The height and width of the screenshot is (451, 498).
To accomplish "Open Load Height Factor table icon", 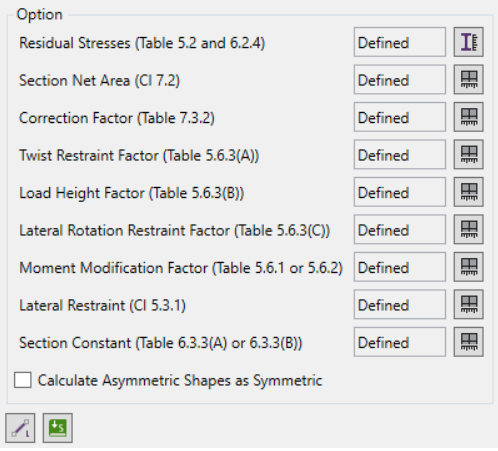I will (x=468, y=192).
